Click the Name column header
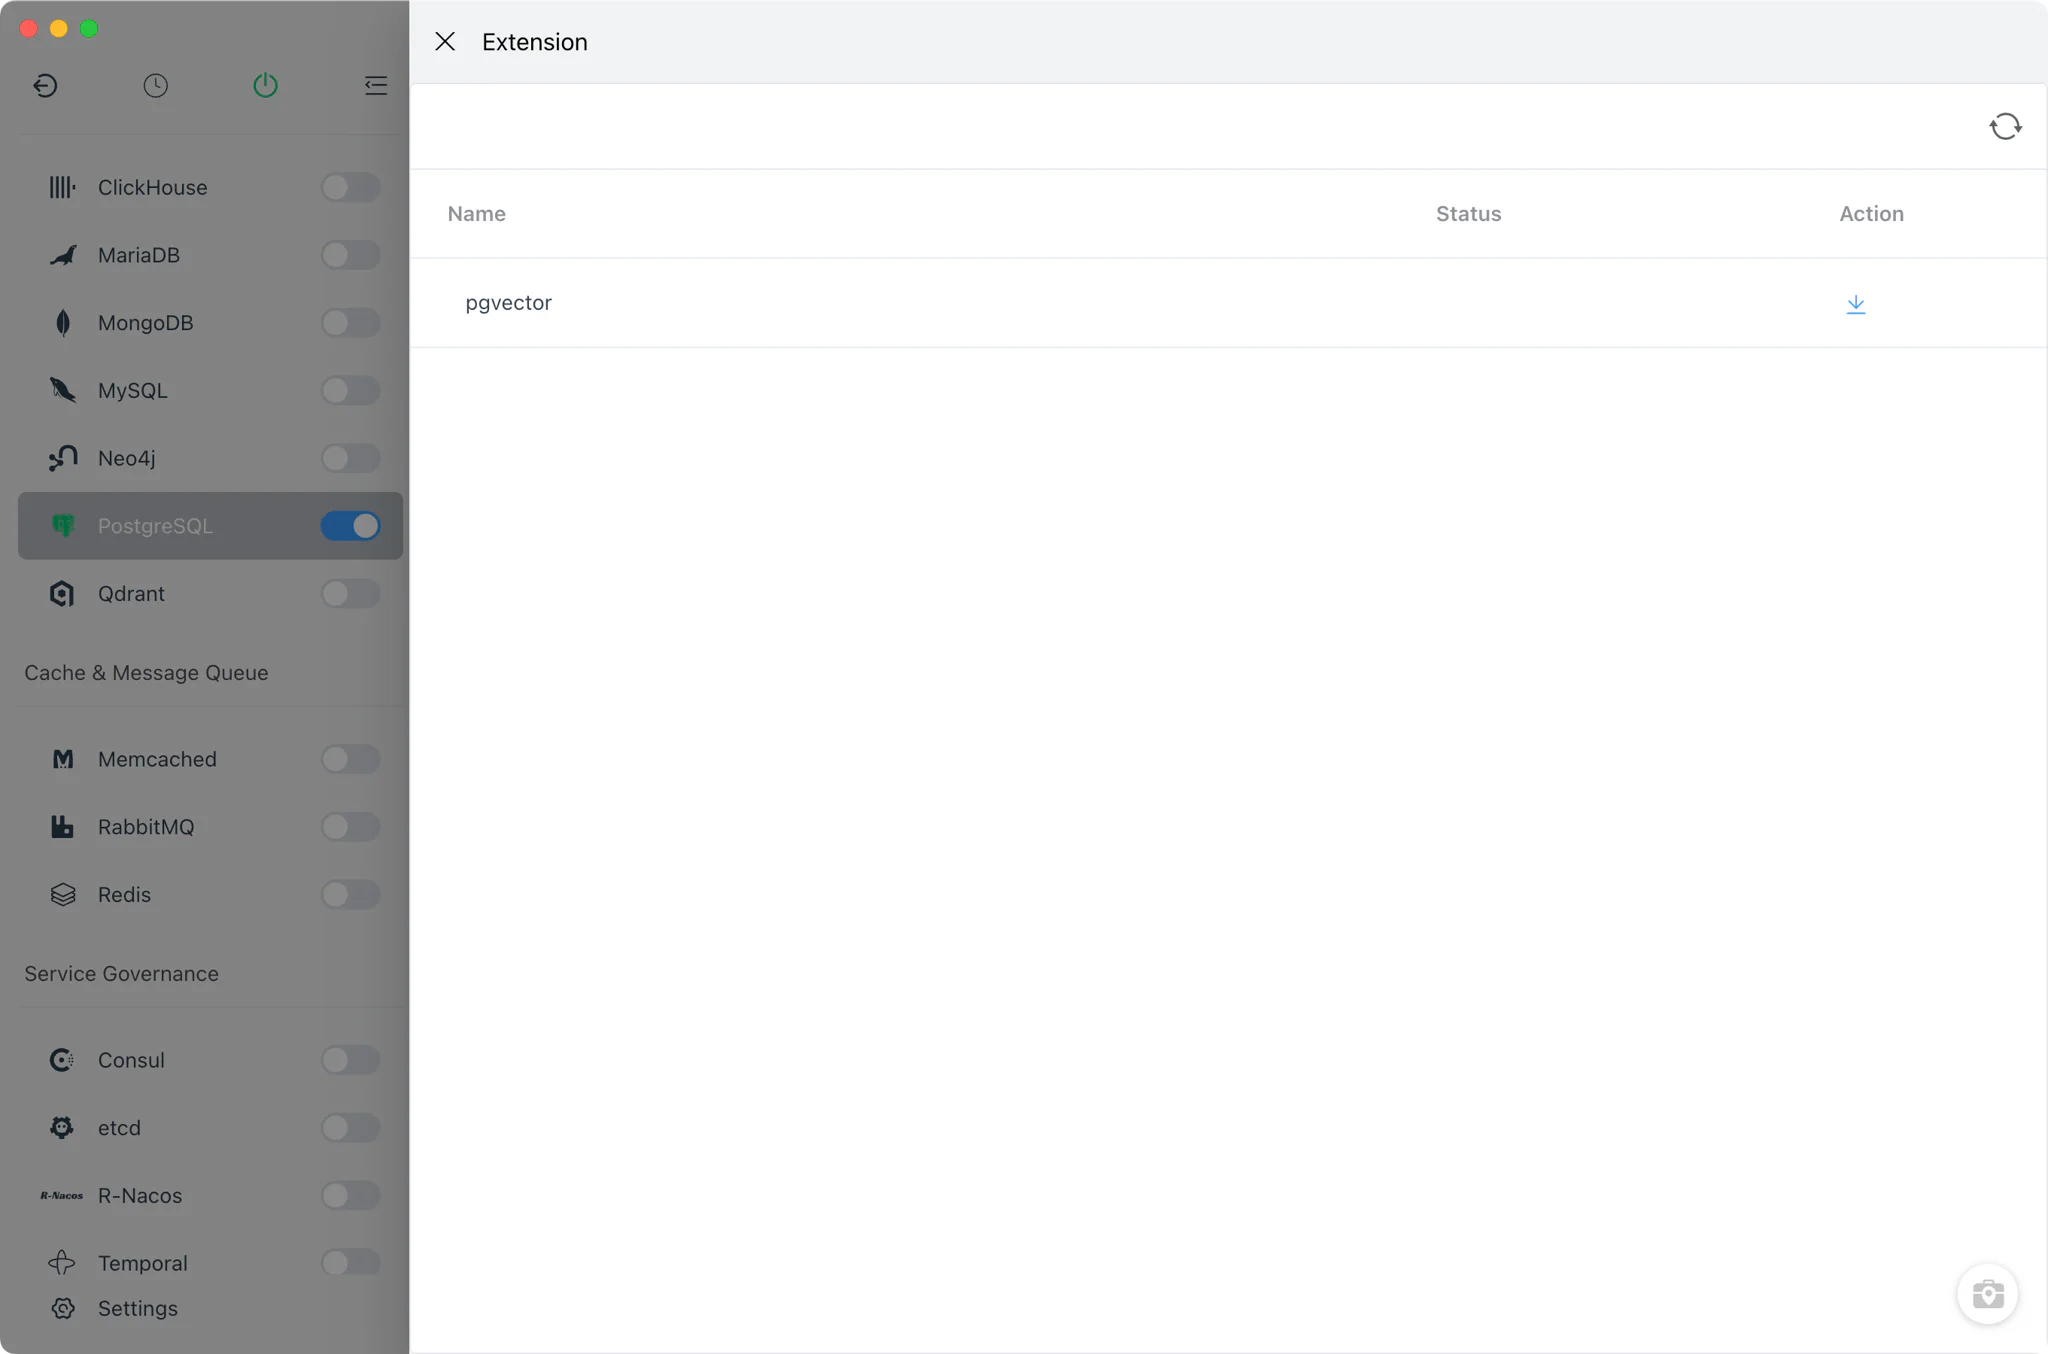Viewport: 2048px width, 1354px height. pos(476,213)
